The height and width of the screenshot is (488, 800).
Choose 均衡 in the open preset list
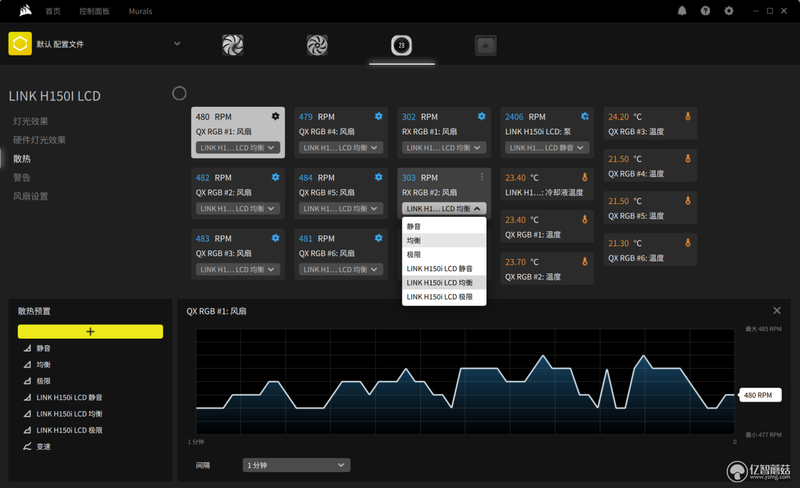444,240
